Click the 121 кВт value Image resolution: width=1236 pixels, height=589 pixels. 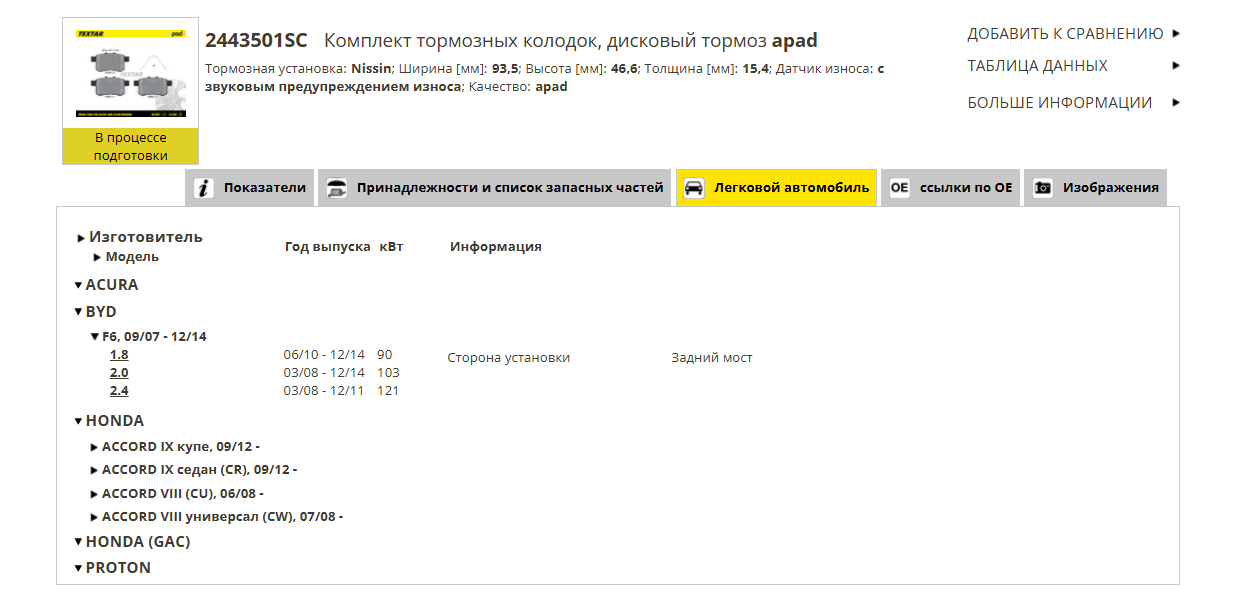tap(388, 391)
